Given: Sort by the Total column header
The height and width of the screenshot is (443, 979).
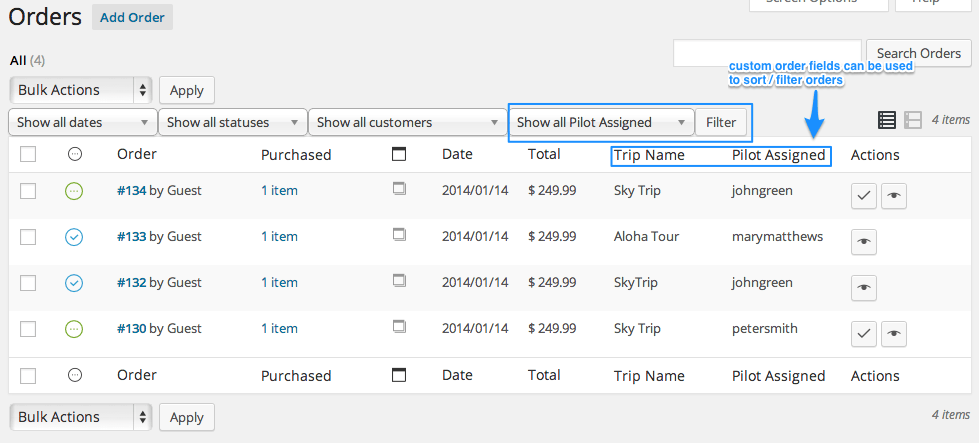Looking at the screenshot, I should point(544,154).
